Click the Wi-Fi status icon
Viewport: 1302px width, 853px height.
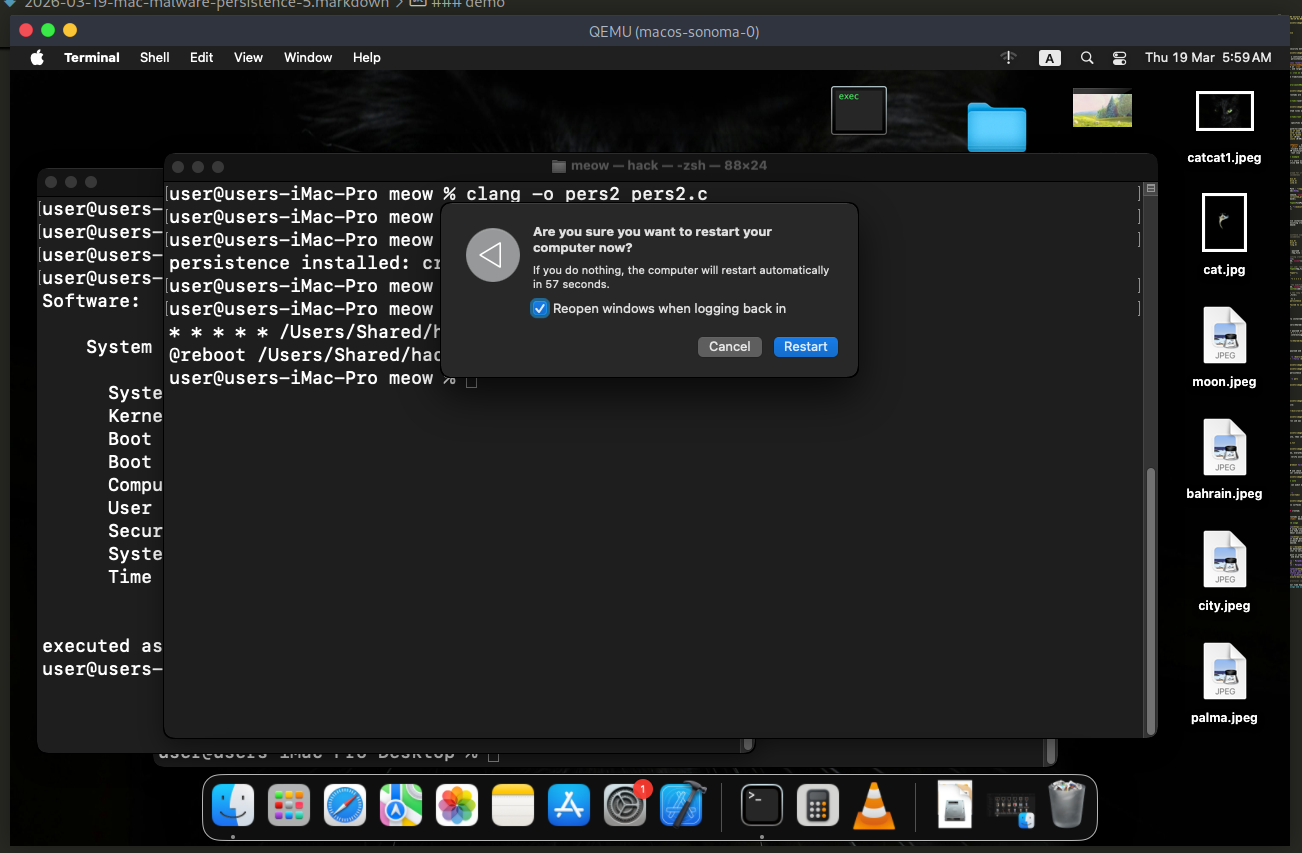click(x=1008, y=58)
